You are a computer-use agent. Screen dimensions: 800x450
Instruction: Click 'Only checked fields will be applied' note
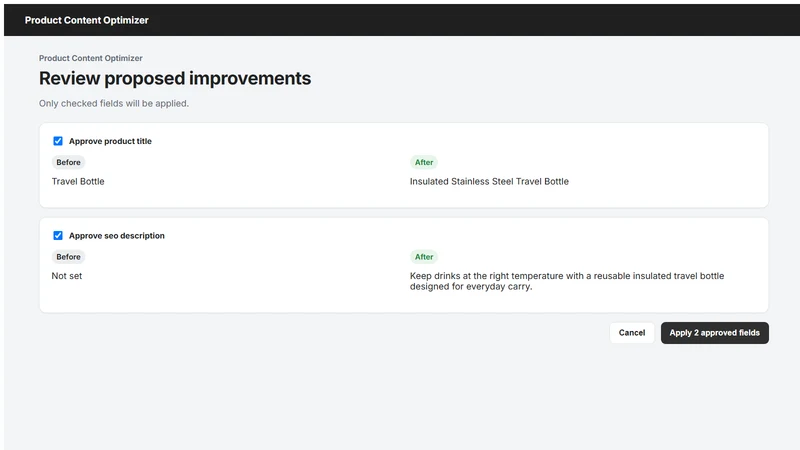click(x=114, y=103)
